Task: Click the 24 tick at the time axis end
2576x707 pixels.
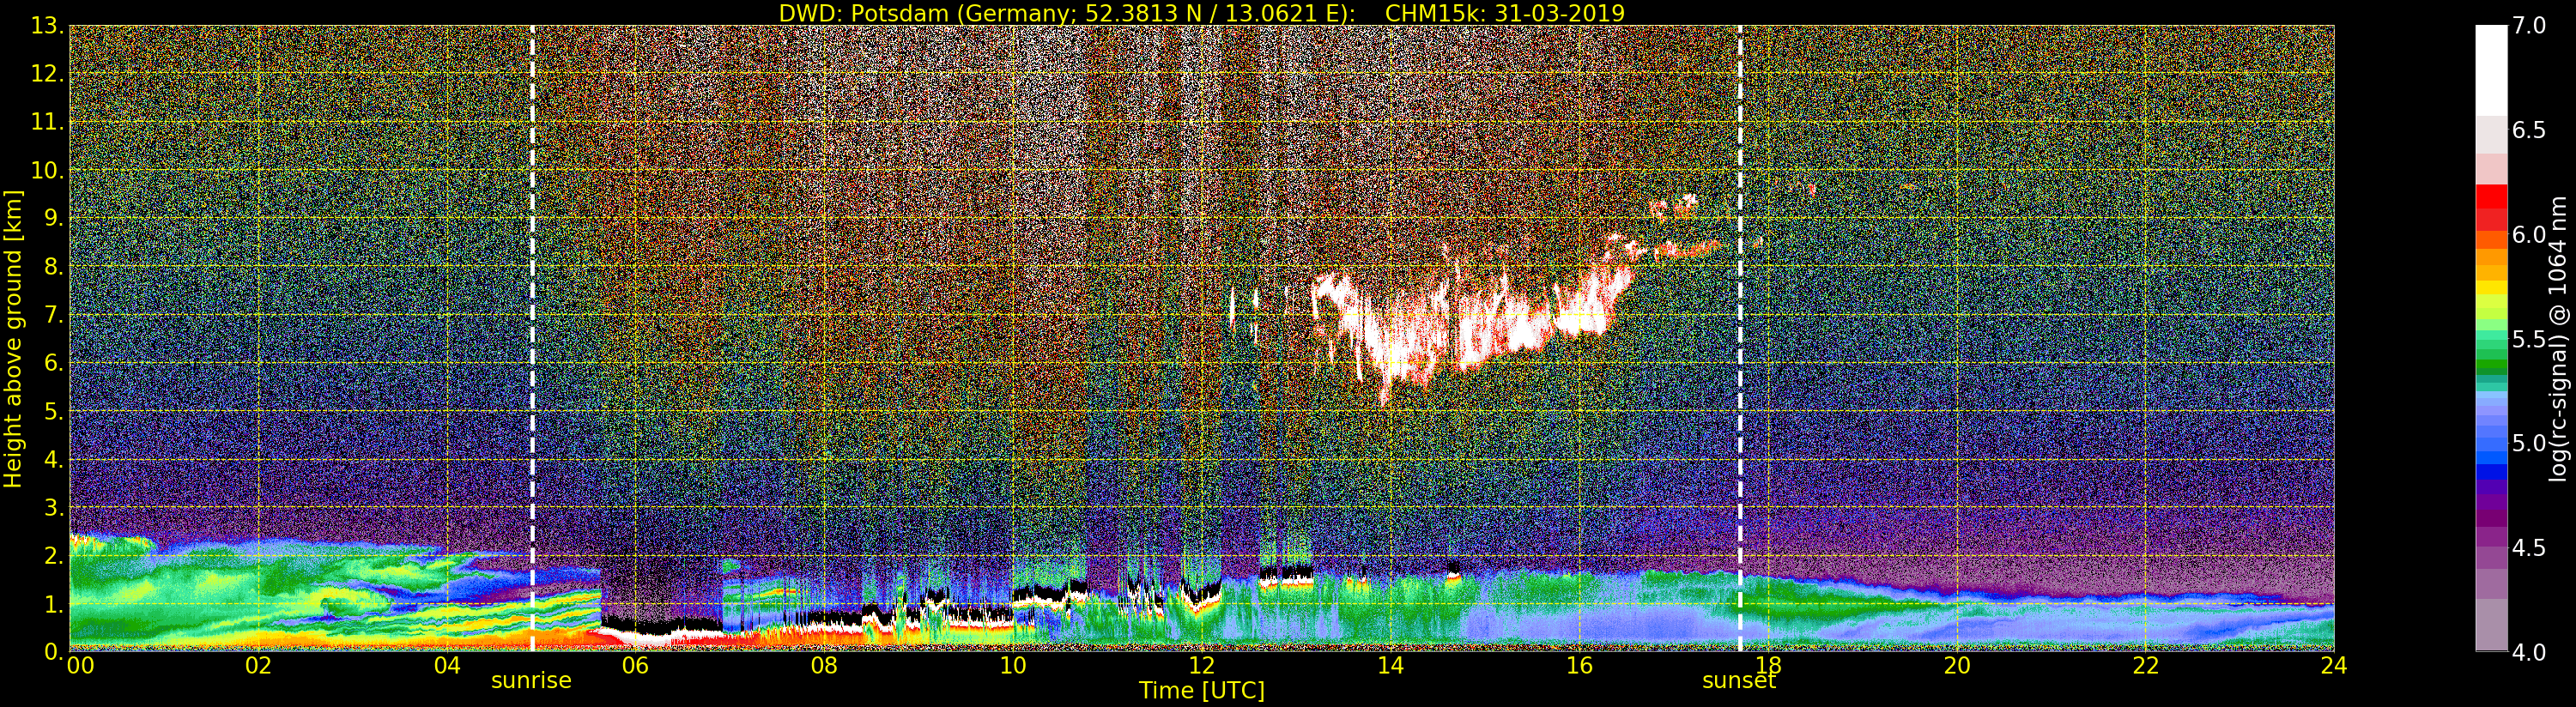Action: point(2333,666)
